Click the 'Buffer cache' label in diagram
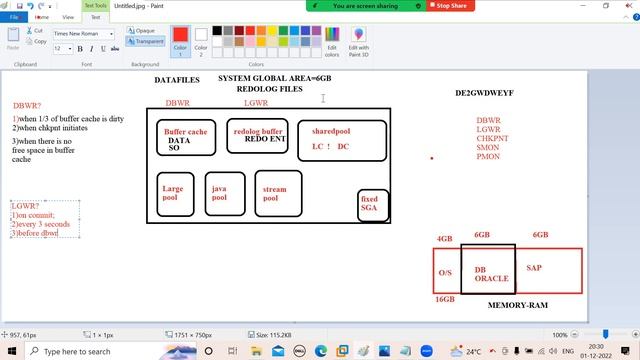This screenshot has width=640, height=360. [185, 132]
